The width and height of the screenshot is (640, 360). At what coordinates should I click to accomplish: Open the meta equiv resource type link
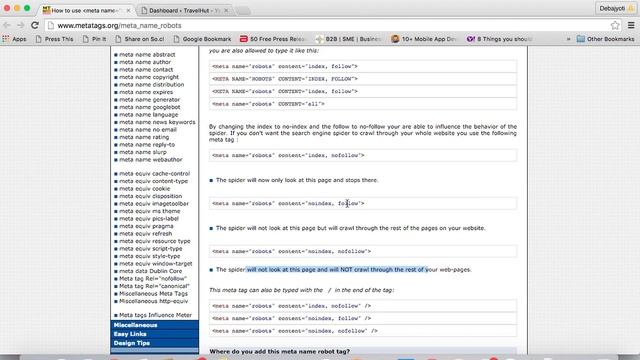[x=155, y=241]
